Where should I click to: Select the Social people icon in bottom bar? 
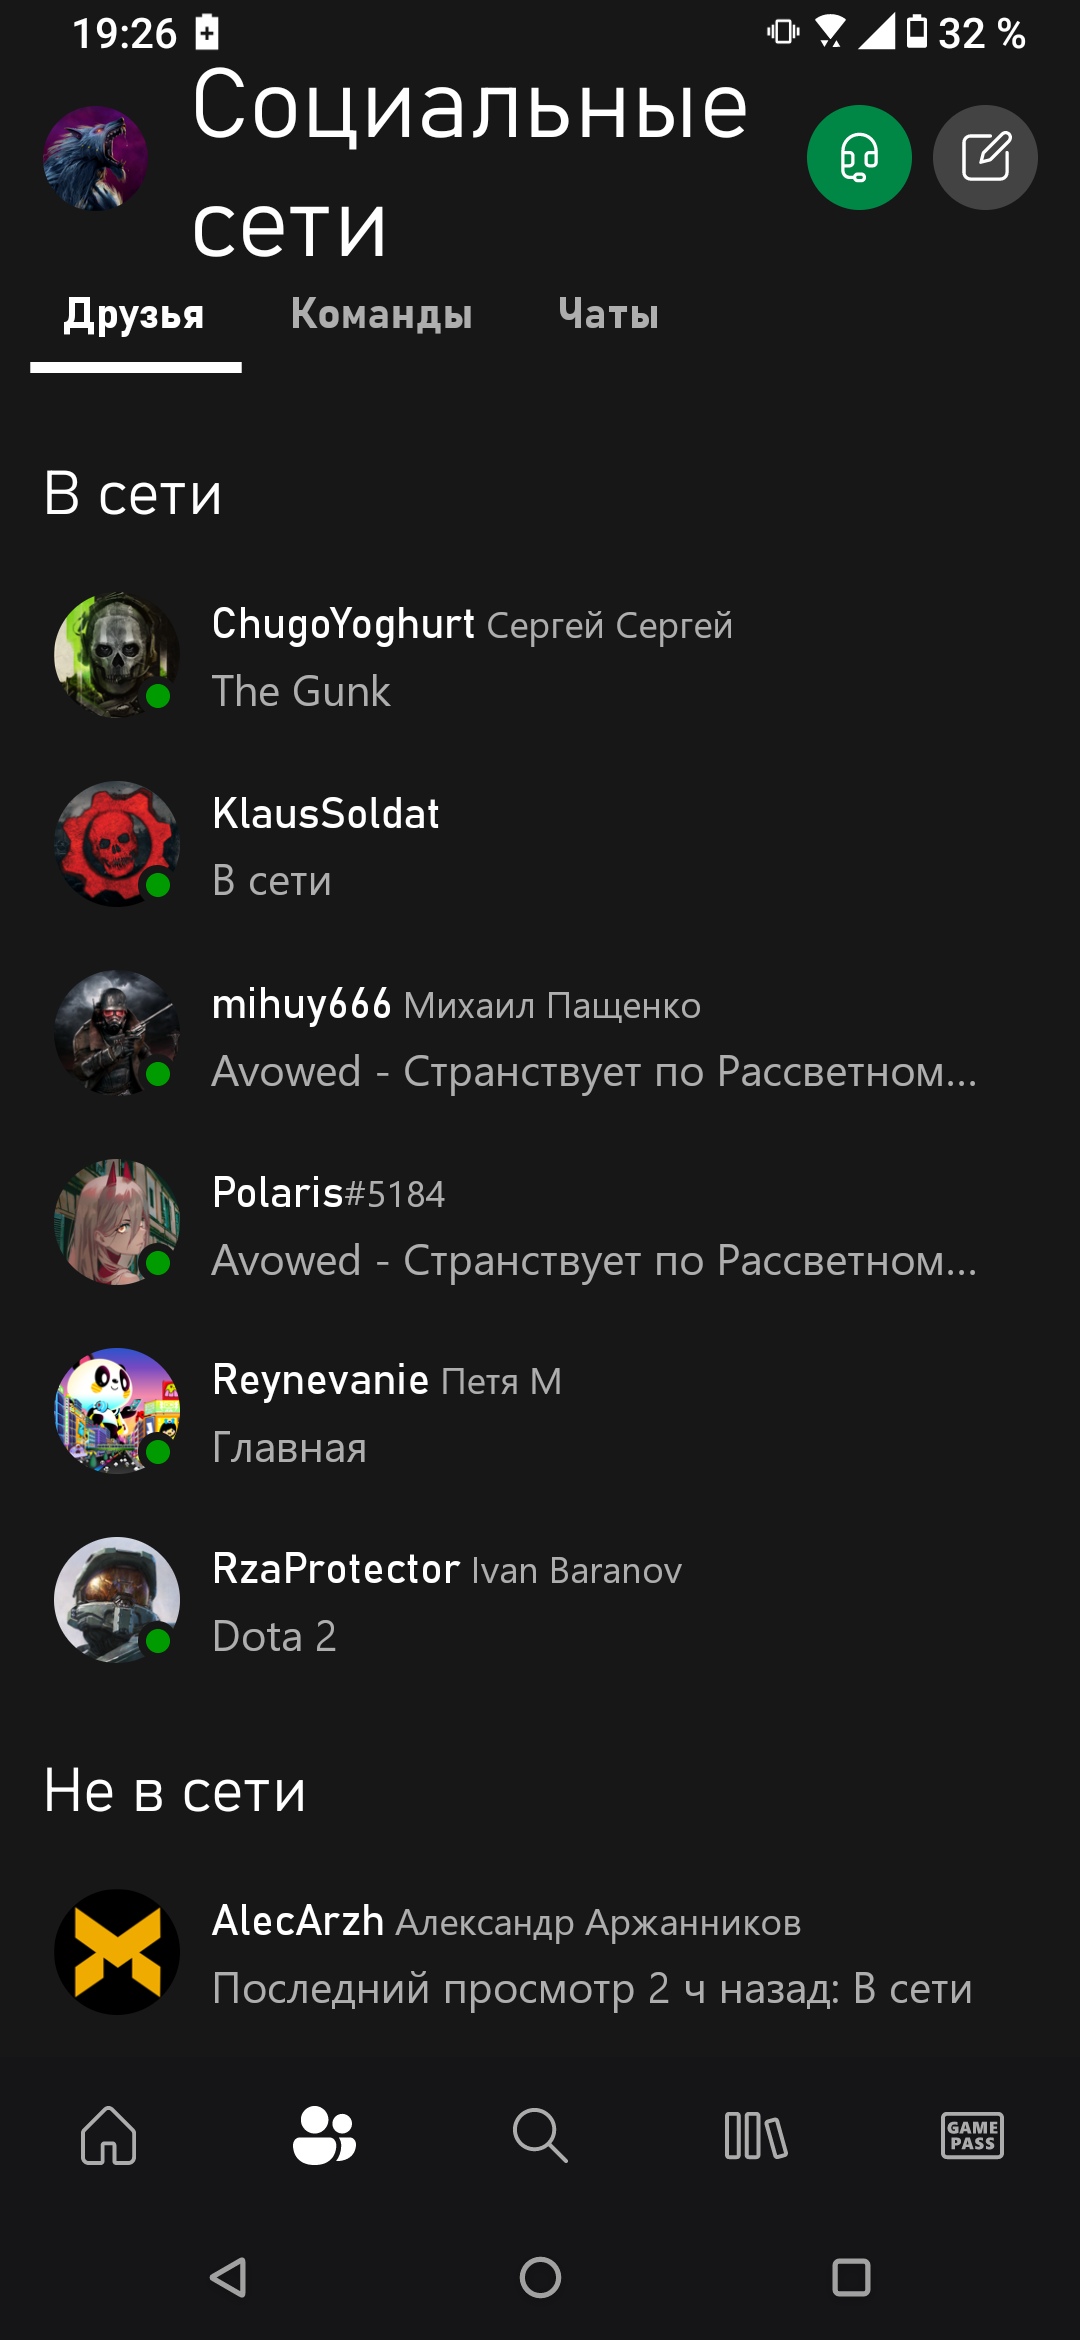point(324,2135)
